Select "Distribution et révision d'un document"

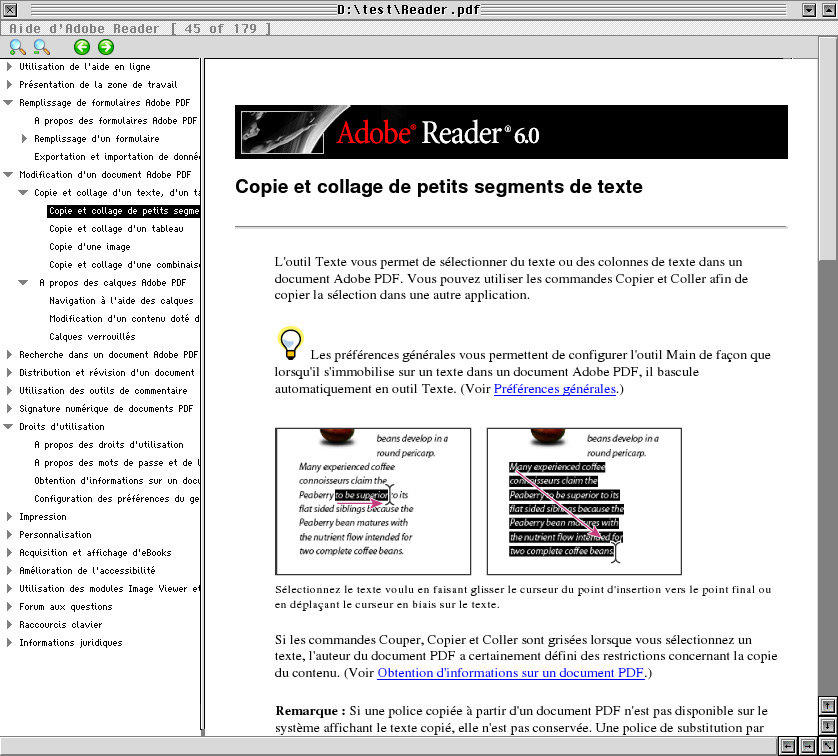(x=107, y=373)
